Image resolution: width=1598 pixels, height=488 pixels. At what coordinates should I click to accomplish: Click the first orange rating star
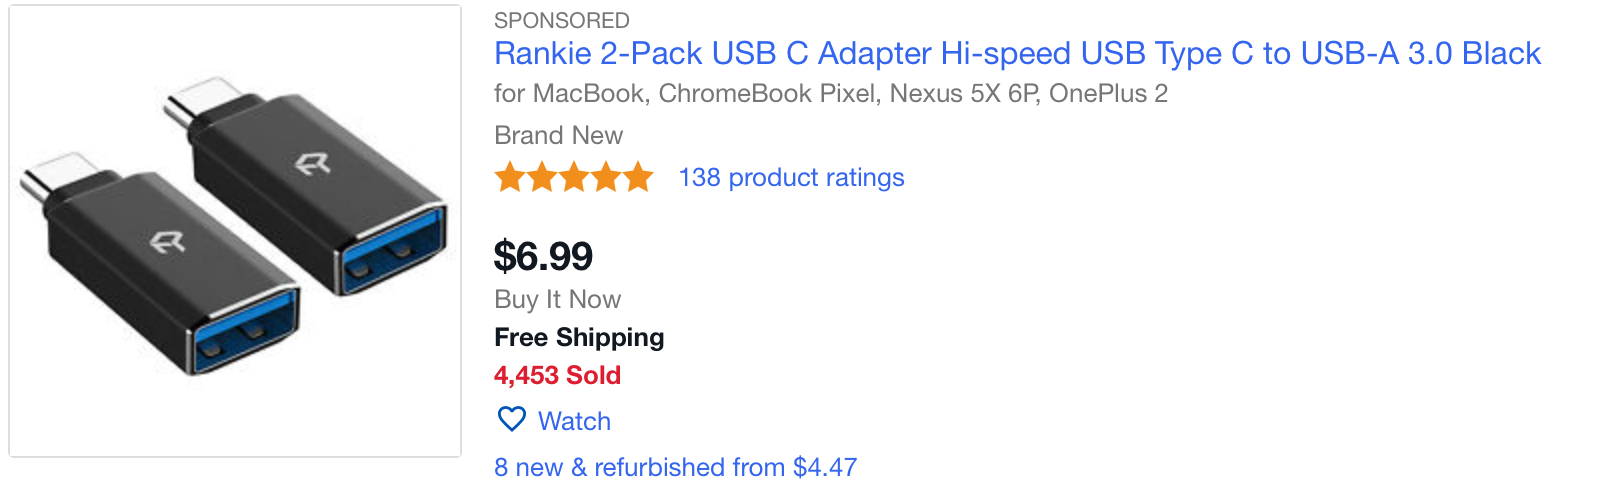510,178
